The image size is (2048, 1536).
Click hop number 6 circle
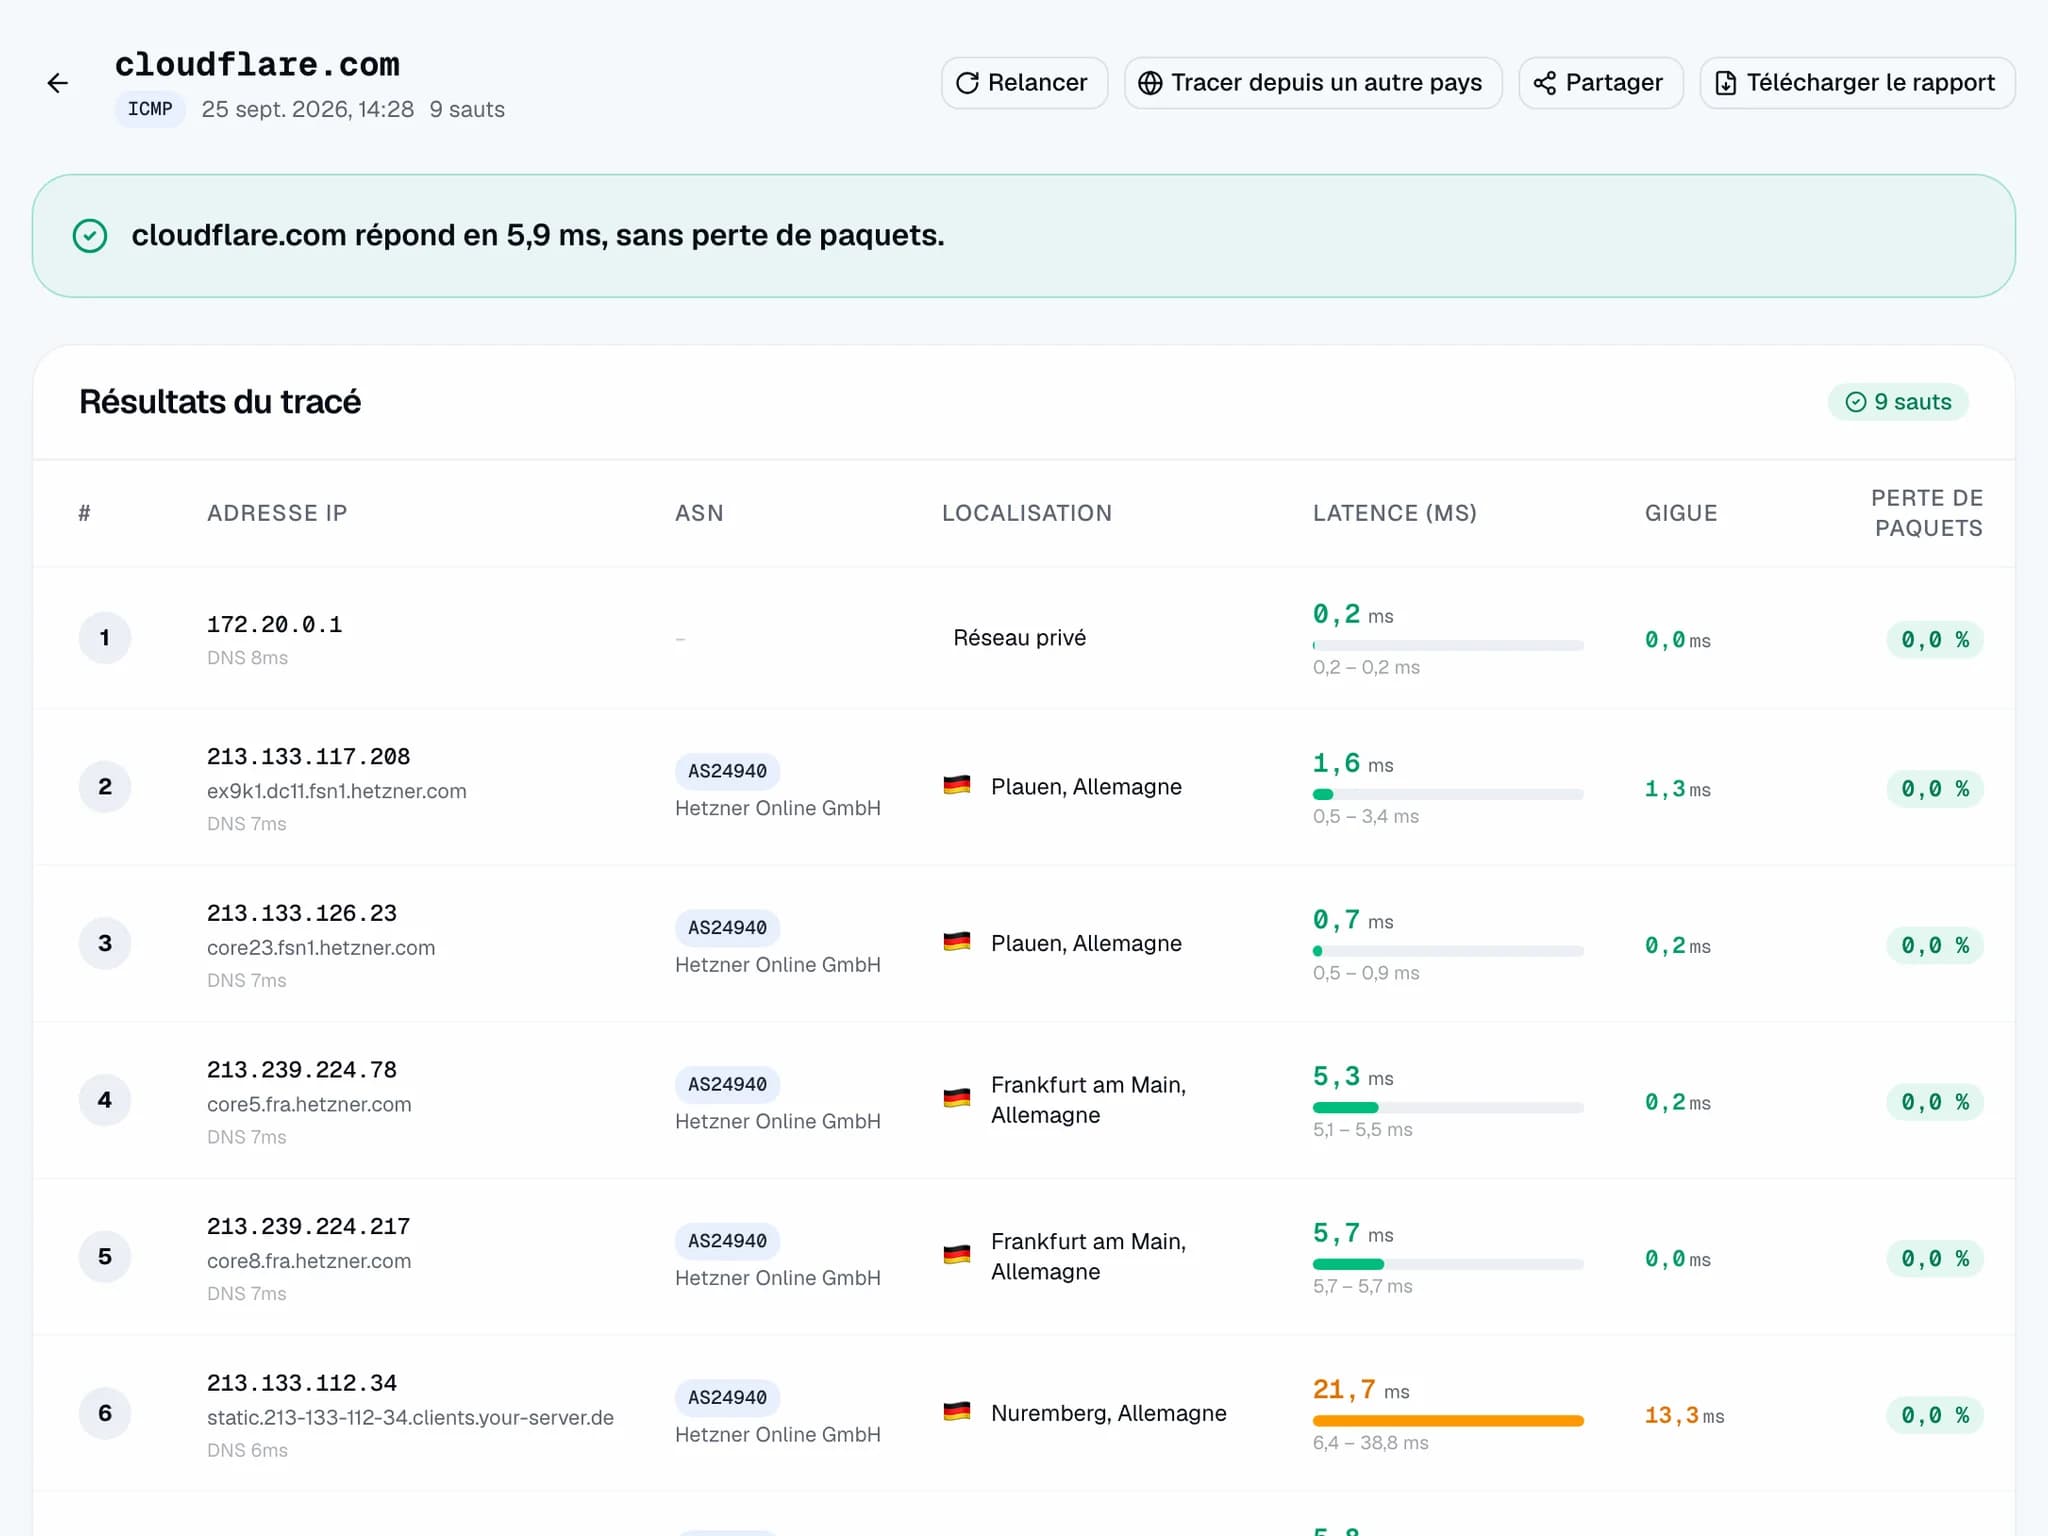pyautogui.click(x=105, y=1413)
